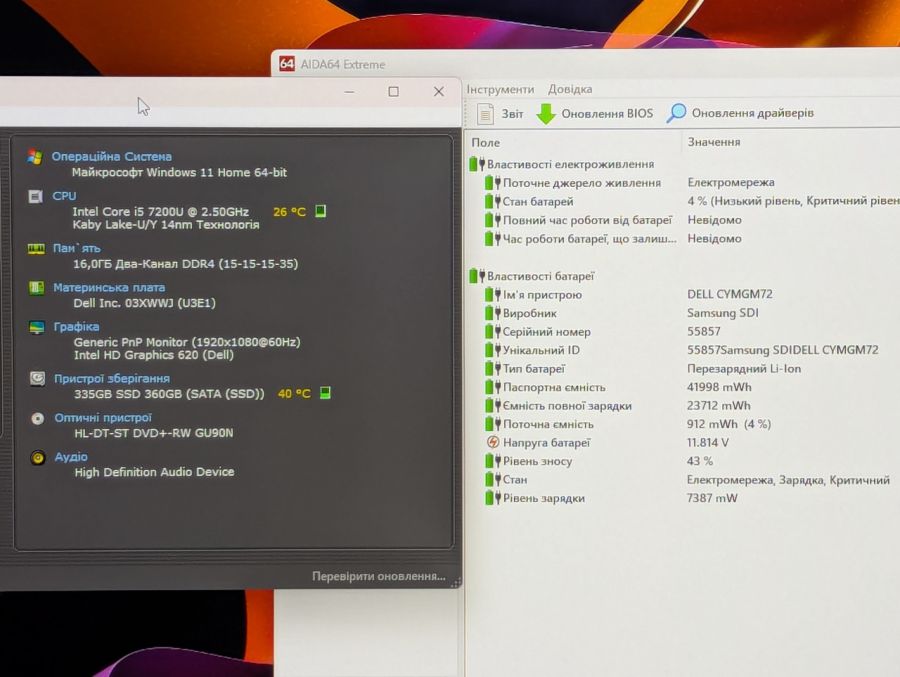Select the Ємність повної зарядки row
This screenshot has width=900, height=677.
pos(683,405)
